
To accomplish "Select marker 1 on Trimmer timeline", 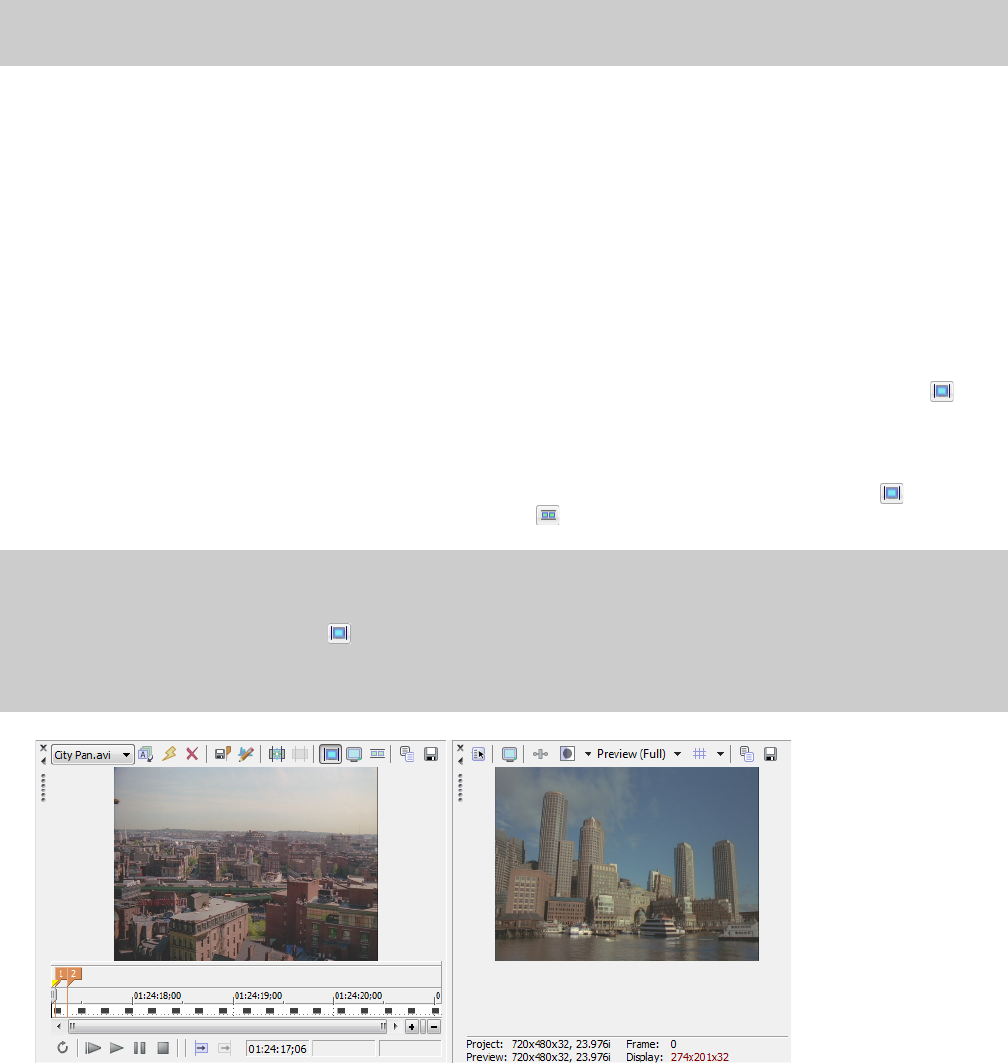I will click(x=60, y=974).
